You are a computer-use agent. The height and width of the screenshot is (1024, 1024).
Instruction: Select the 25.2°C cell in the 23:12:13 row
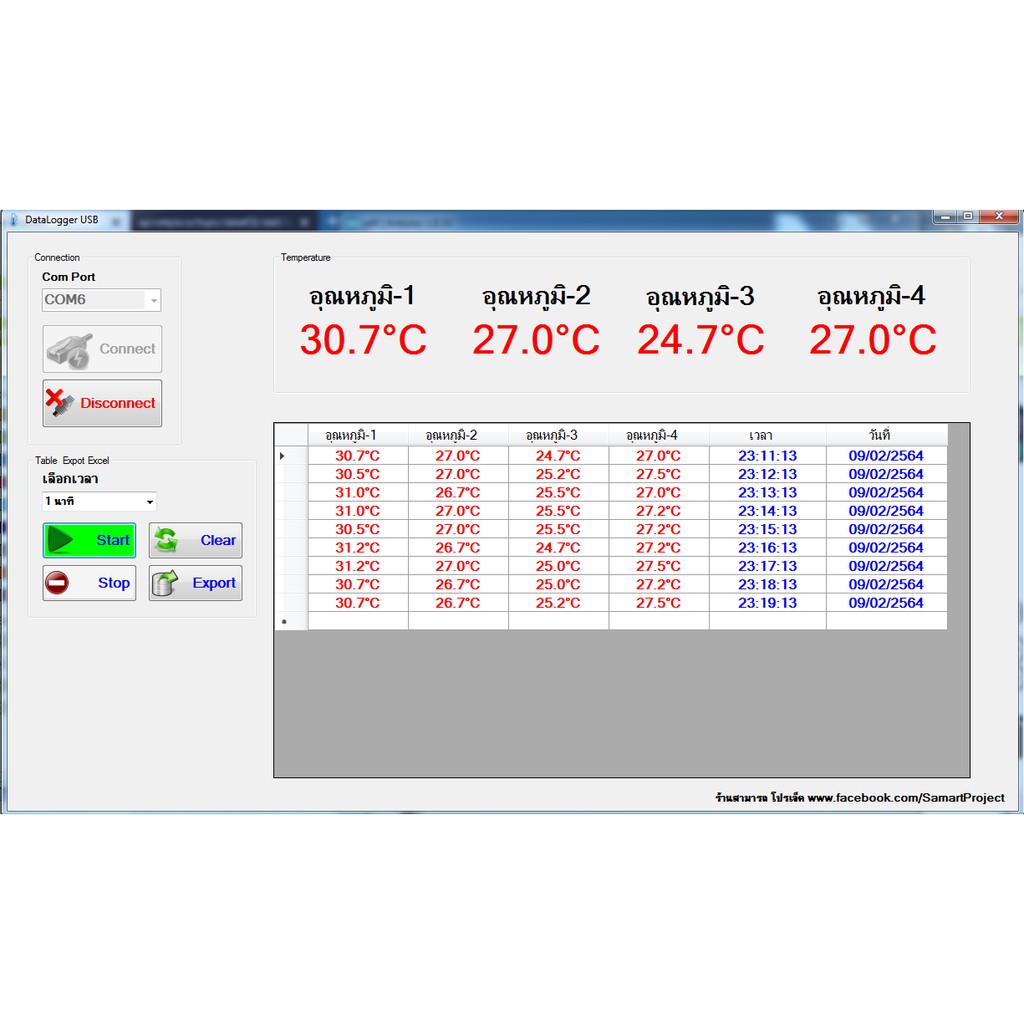tap(558, 474)
